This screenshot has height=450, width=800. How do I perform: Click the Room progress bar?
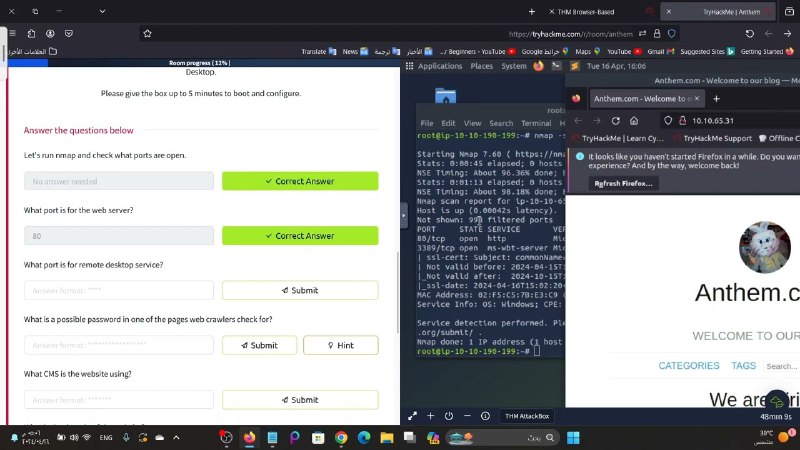200,63
